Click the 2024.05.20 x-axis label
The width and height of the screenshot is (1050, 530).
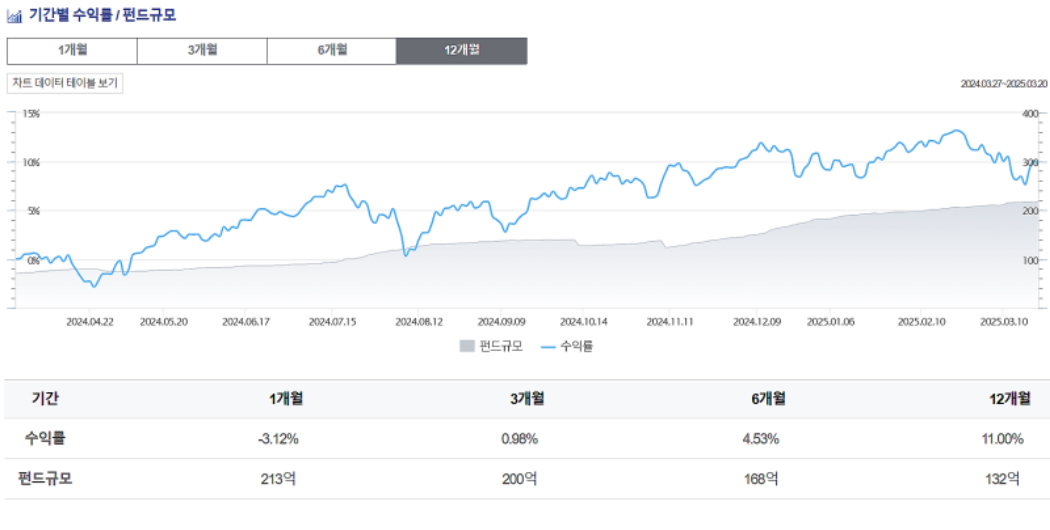[163, 322]
